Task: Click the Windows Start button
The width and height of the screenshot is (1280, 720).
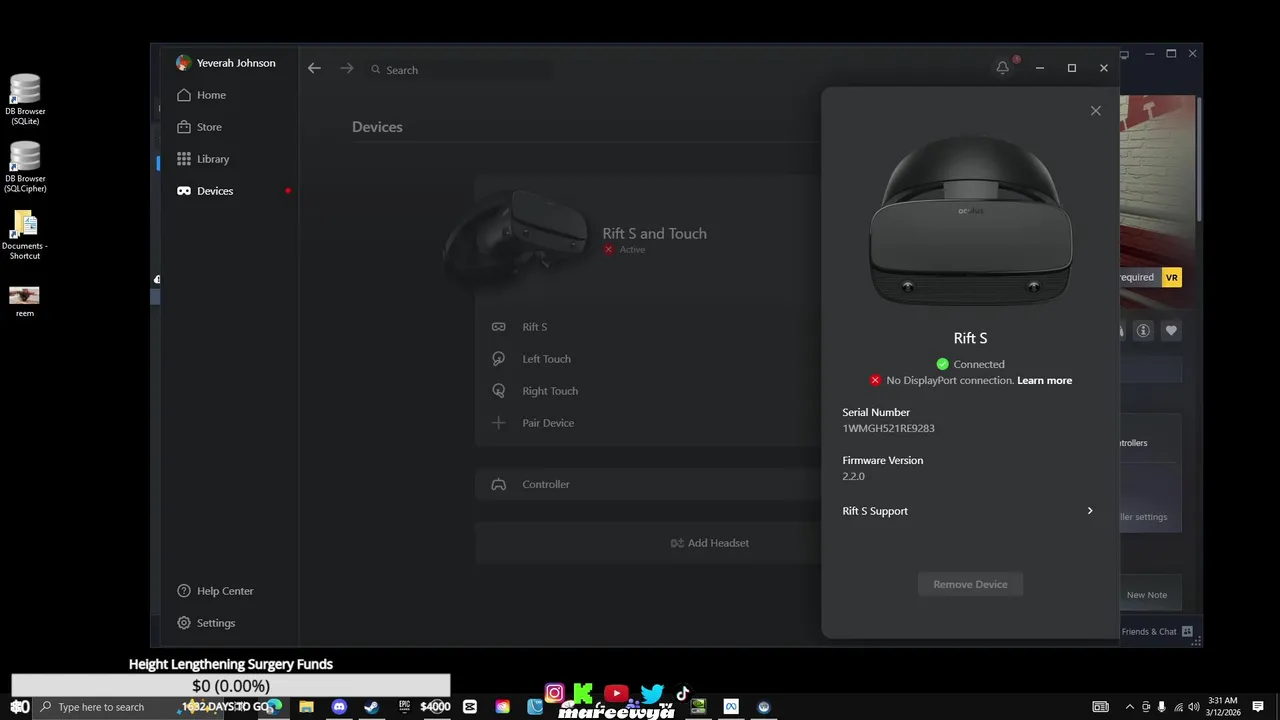Action: click(x=16, y=707)
